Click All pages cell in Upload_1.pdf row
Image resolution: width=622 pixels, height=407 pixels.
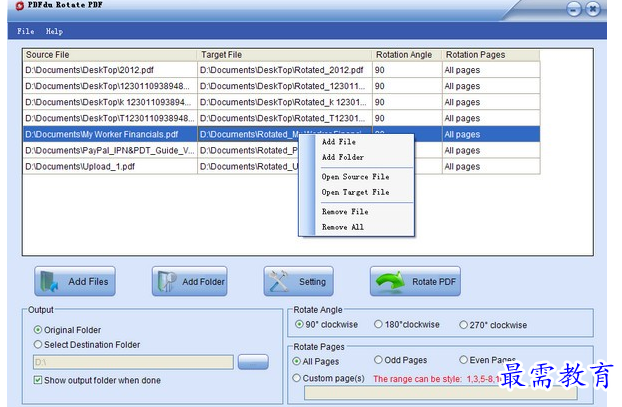pos(491,167)
